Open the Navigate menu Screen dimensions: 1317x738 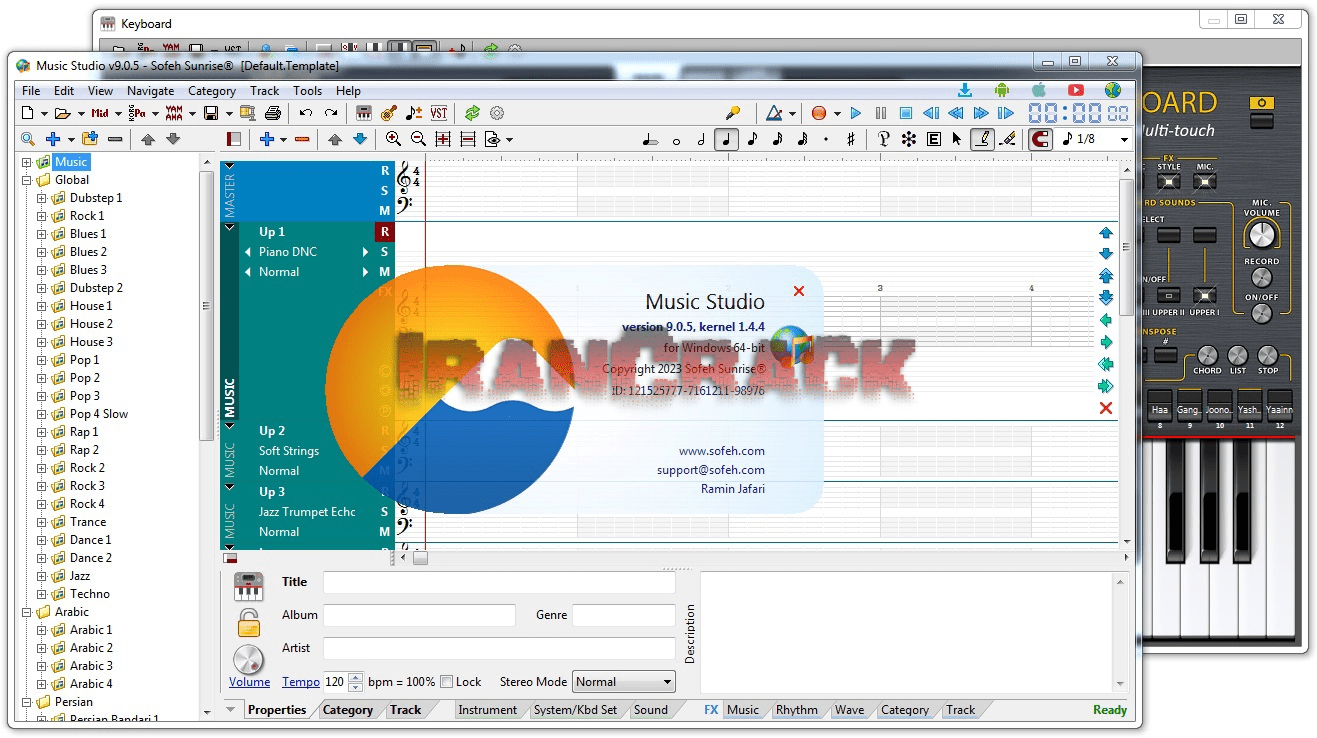coord(150,91)
